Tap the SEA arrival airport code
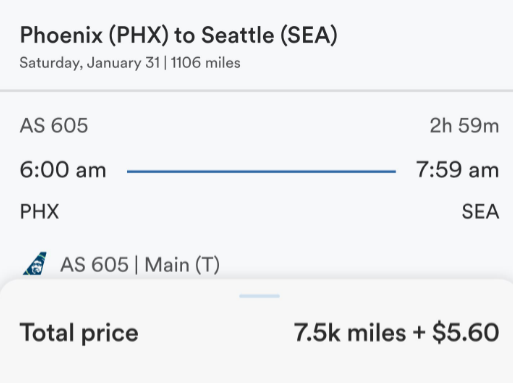The width and height of the screenshot is (513, 383). 480,211
